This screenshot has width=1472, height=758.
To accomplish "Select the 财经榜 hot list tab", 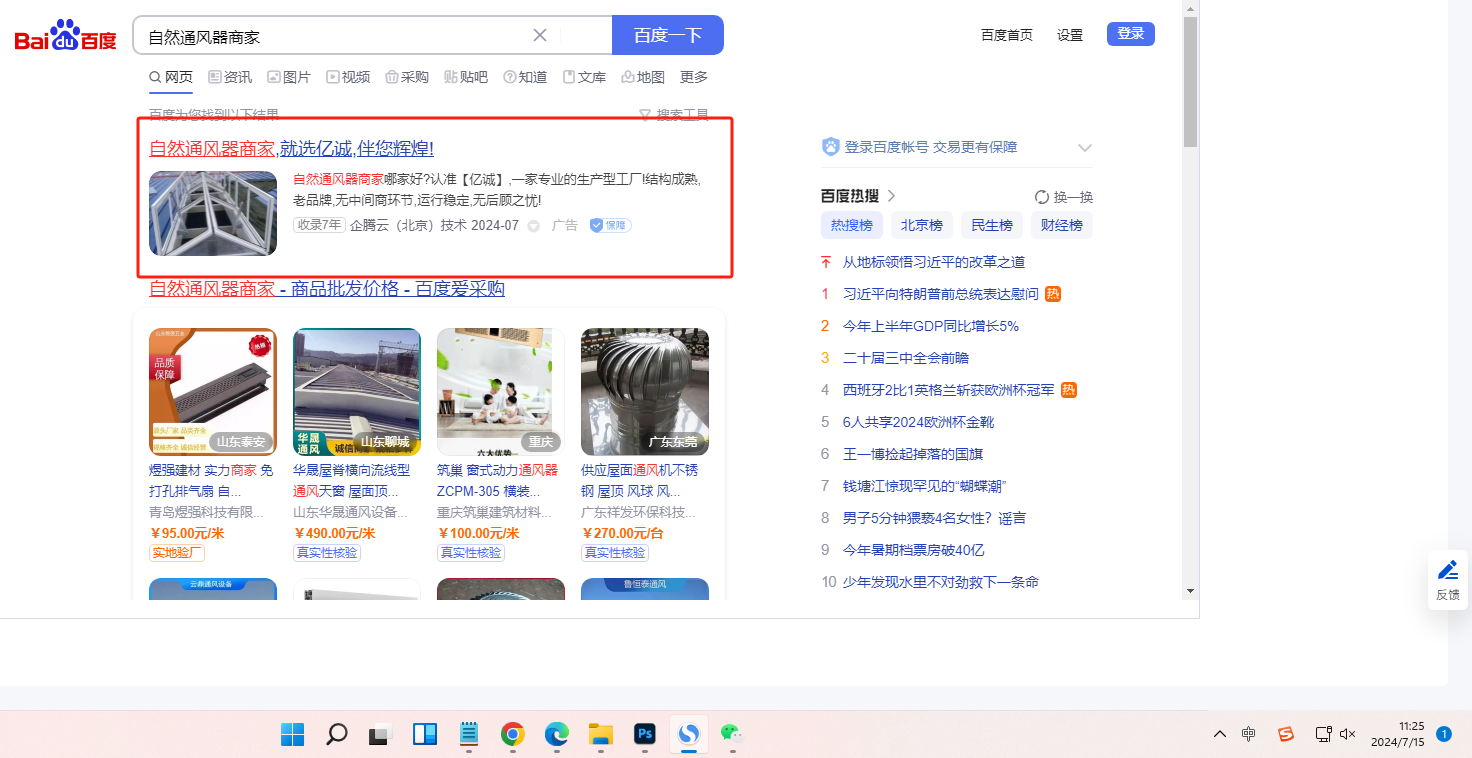I will 1062,225.
